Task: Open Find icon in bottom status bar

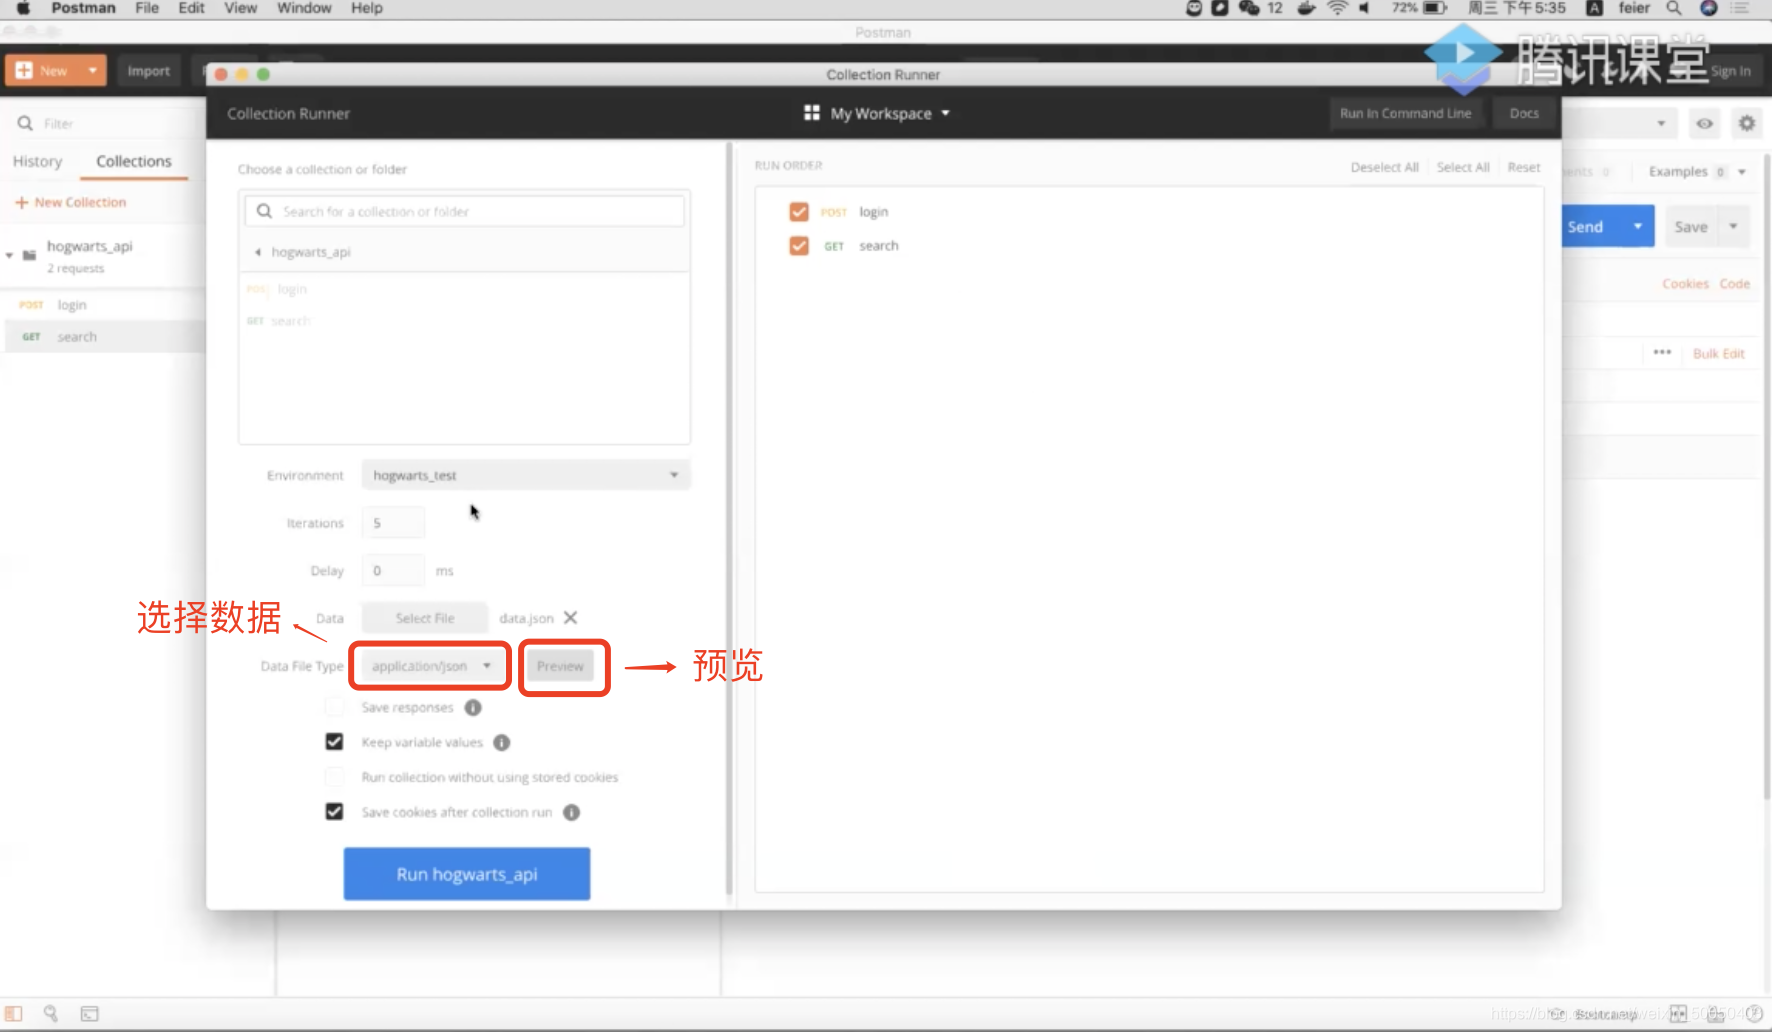Action: pos(51,1014)
